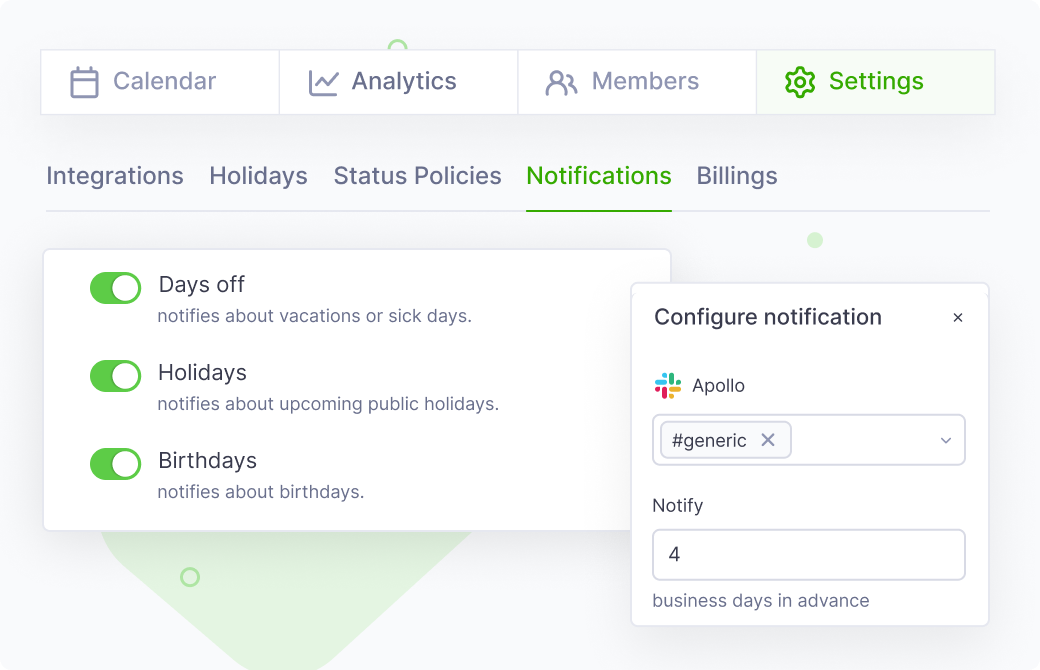Image resolution: width=1040 pixels, height=670 pixels.
Task: Select the #generic channel chip
Action: (710, 439)
